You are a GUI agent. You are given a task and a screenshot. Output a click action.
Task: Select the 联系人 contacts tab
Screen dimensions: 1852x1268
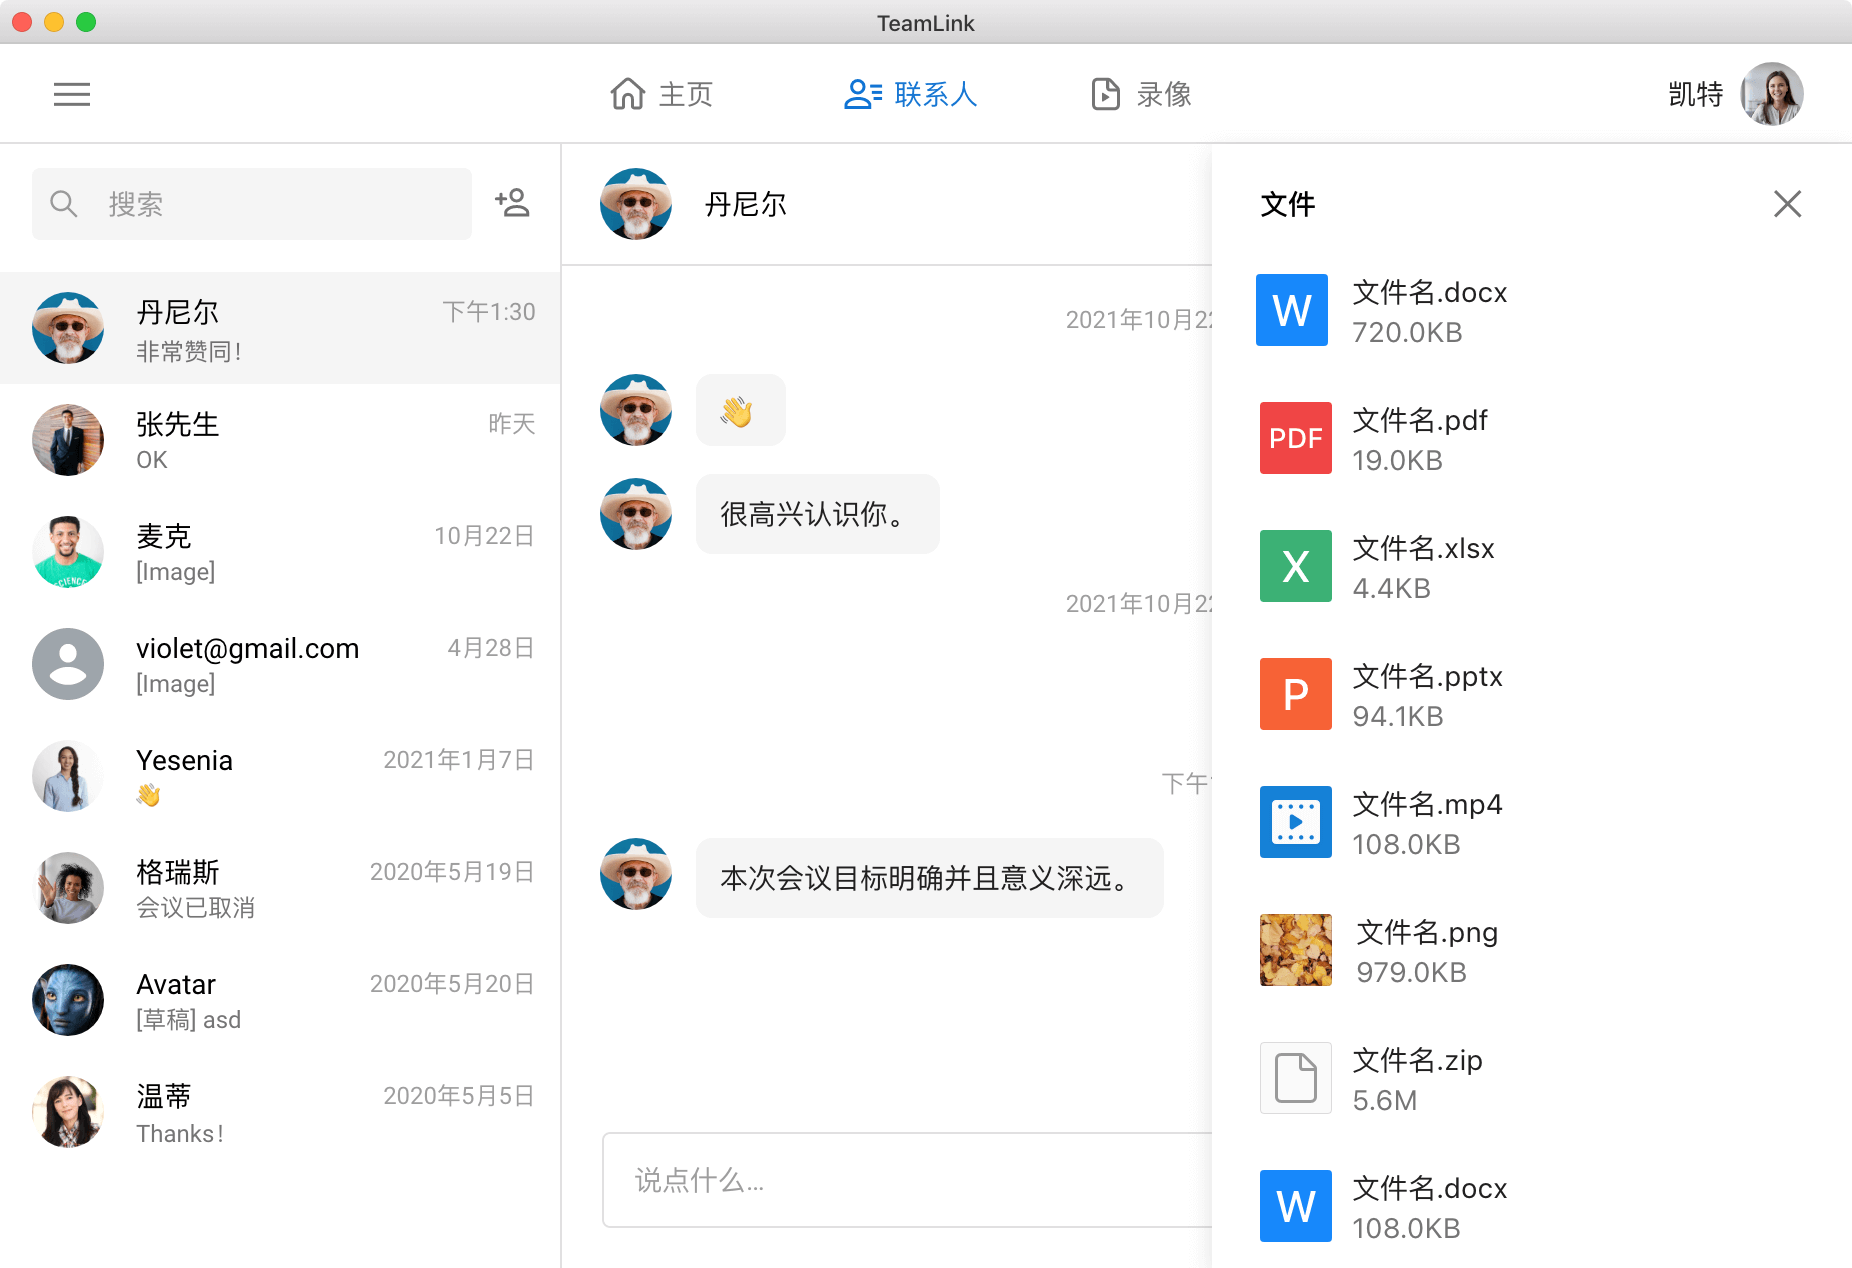(x=910, y=94)
